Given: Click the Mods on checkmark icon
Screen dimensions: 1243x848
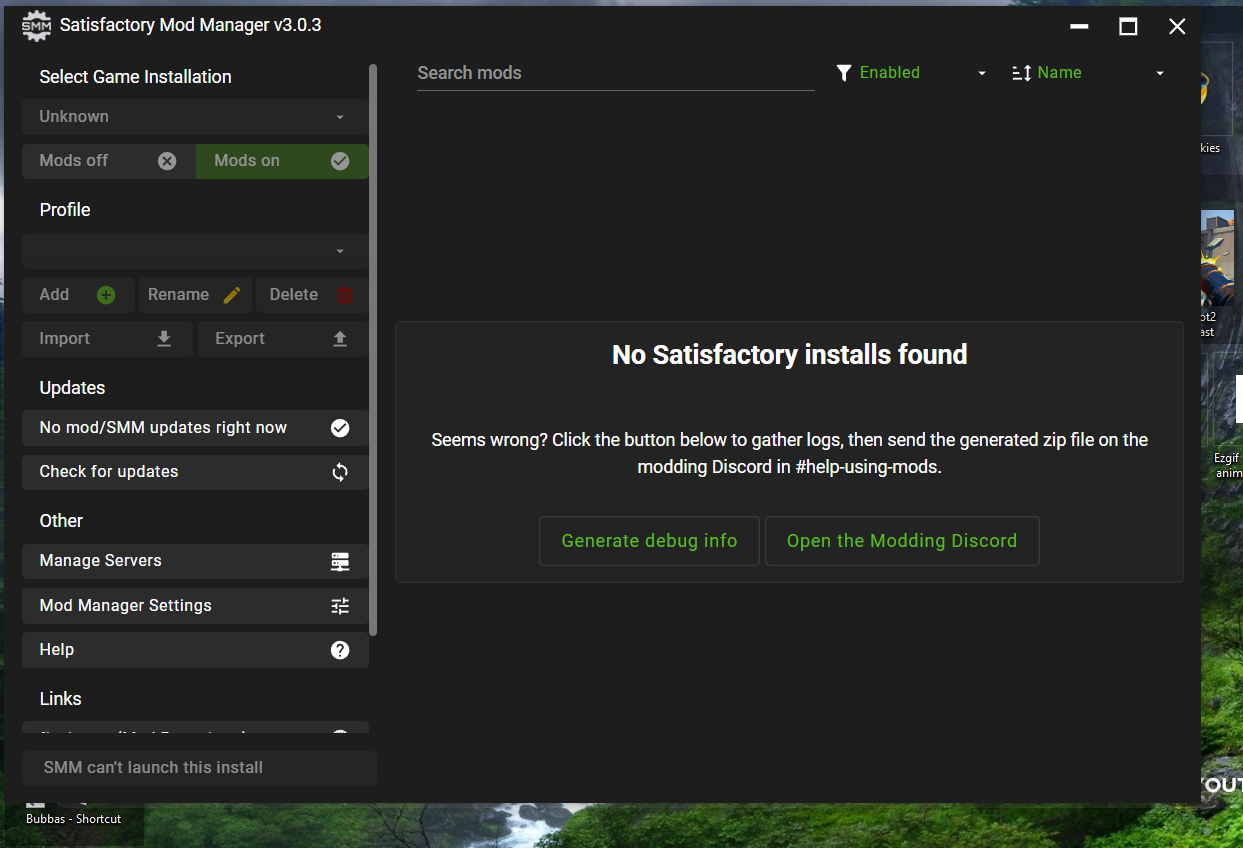Looking at the screenshot, I should pyautogui.click(x=340, y=161).
